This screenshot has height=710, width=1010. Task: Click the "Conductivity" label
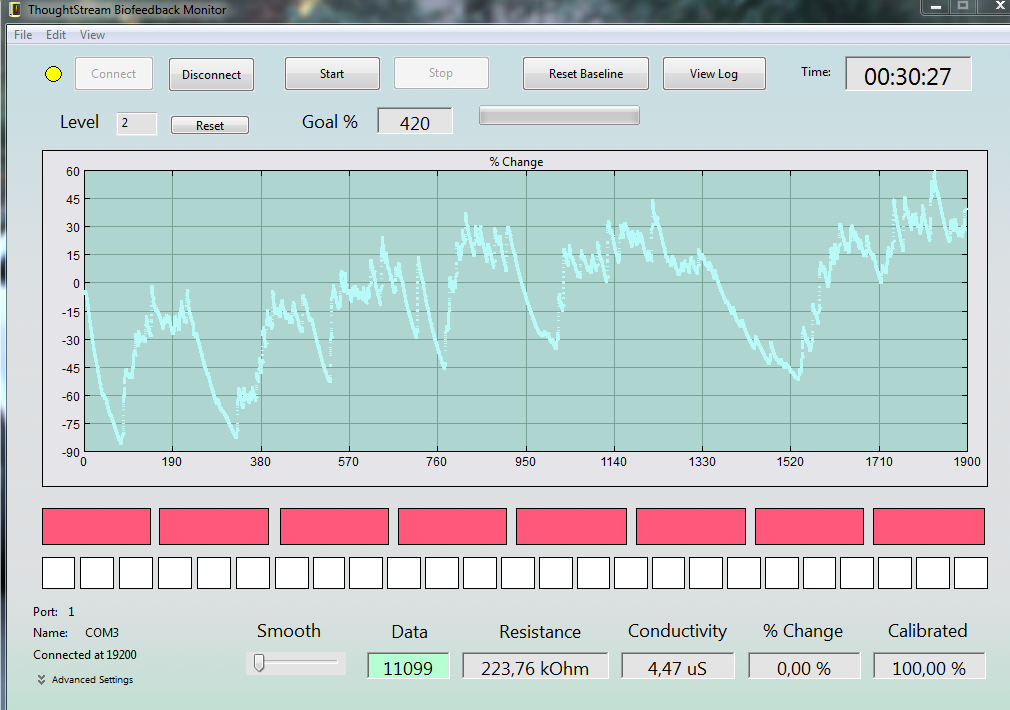[x=678, y=631]
